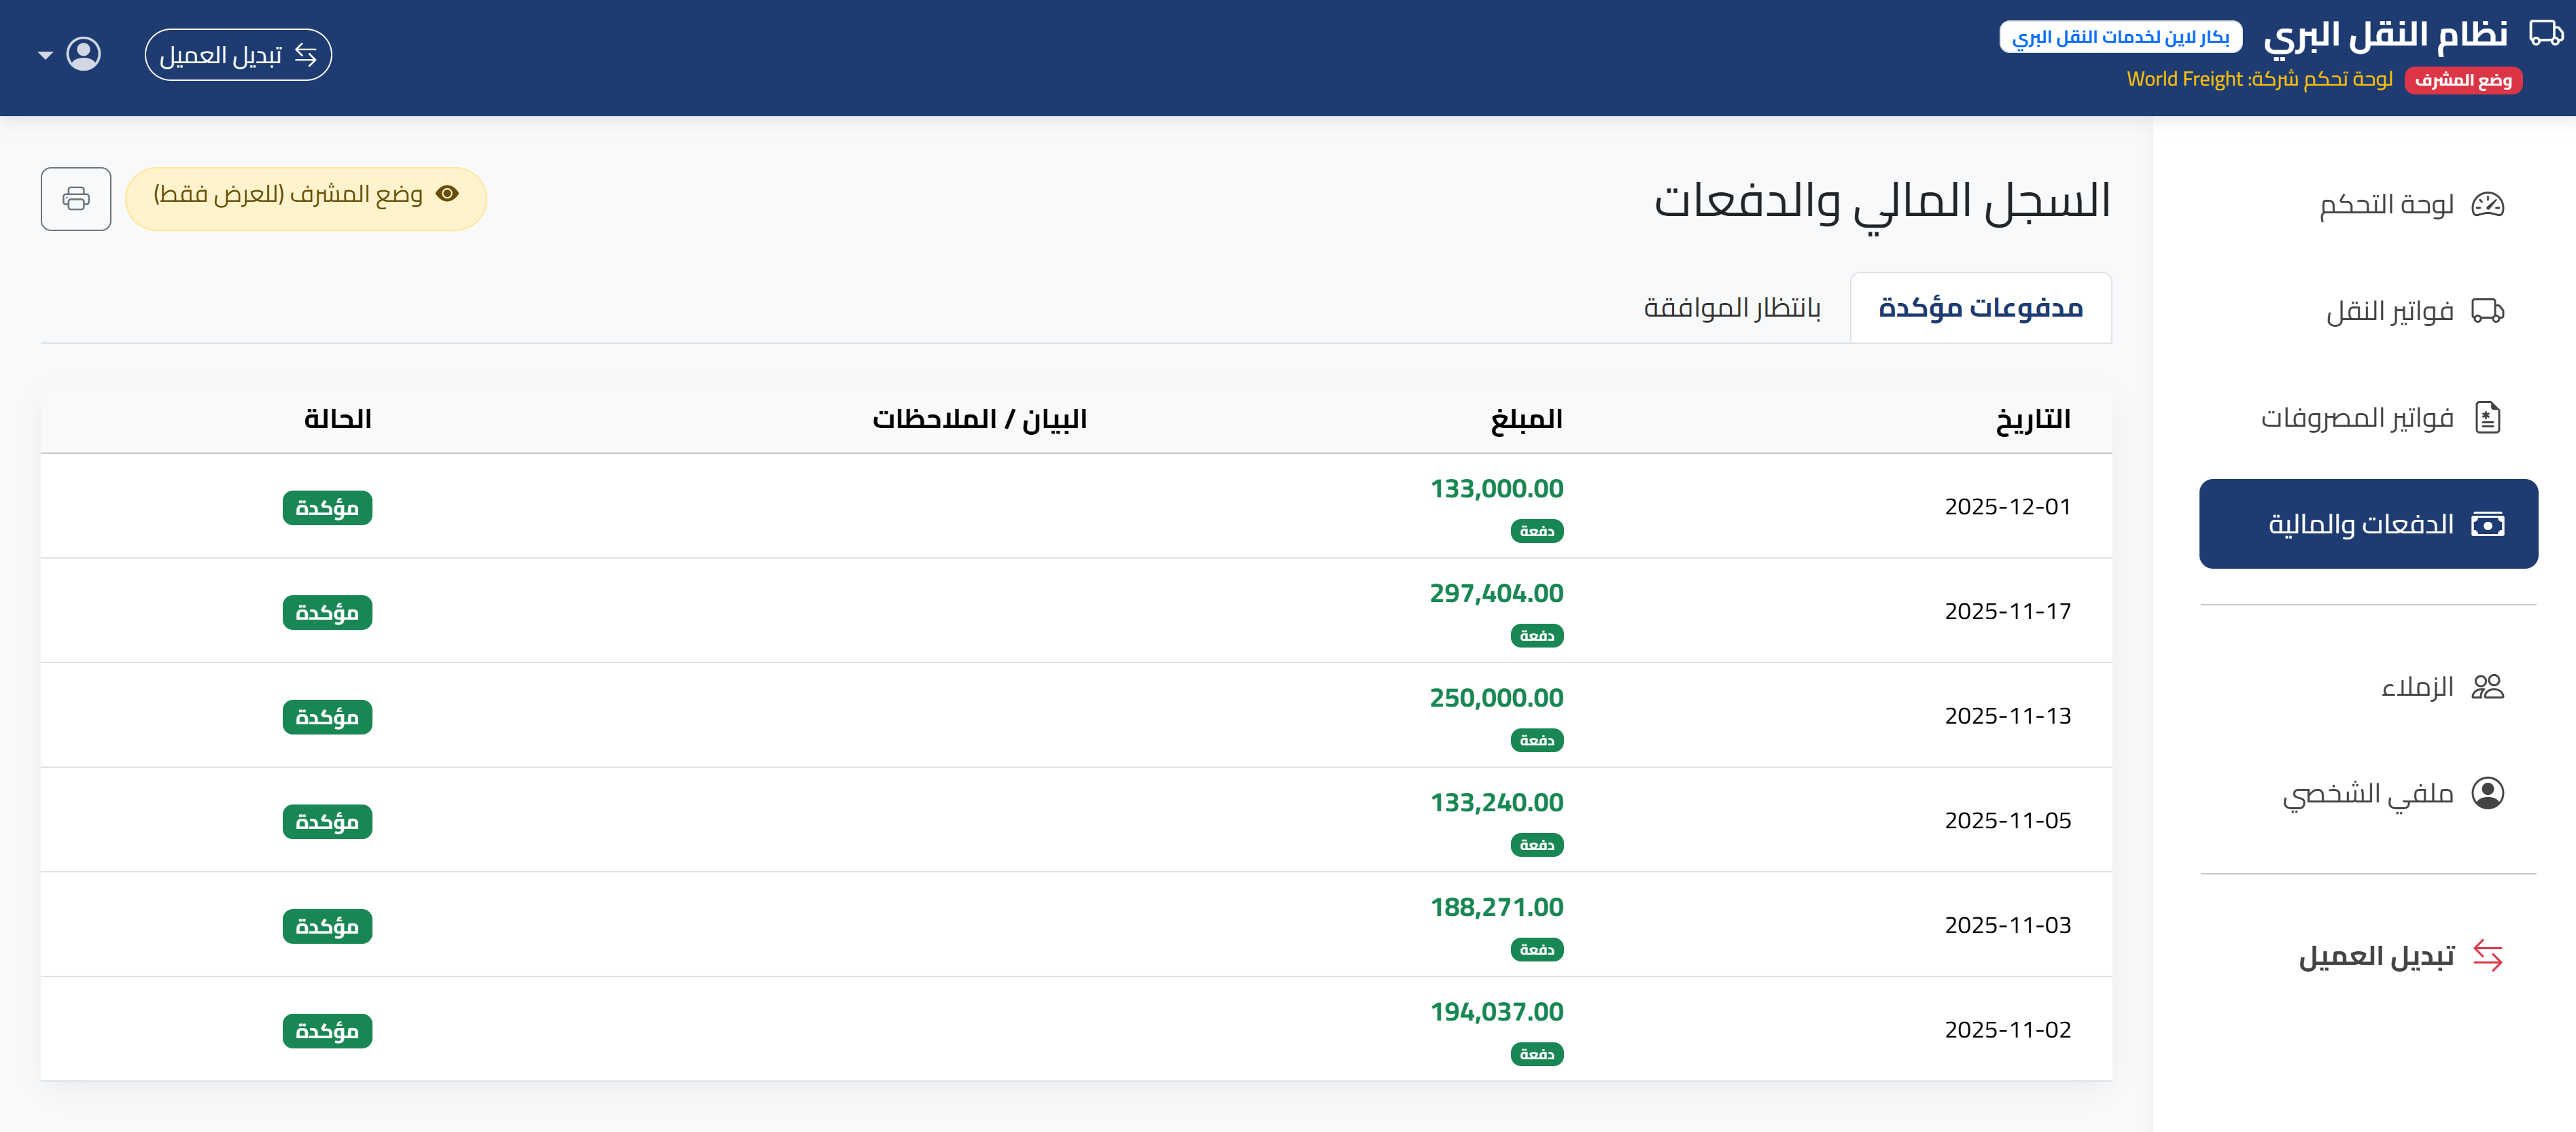Open فواتير المصروفات in sidebar
Viewport: 2576px width, 1132px height.
pyautogui.click(x=2368, y=417)
